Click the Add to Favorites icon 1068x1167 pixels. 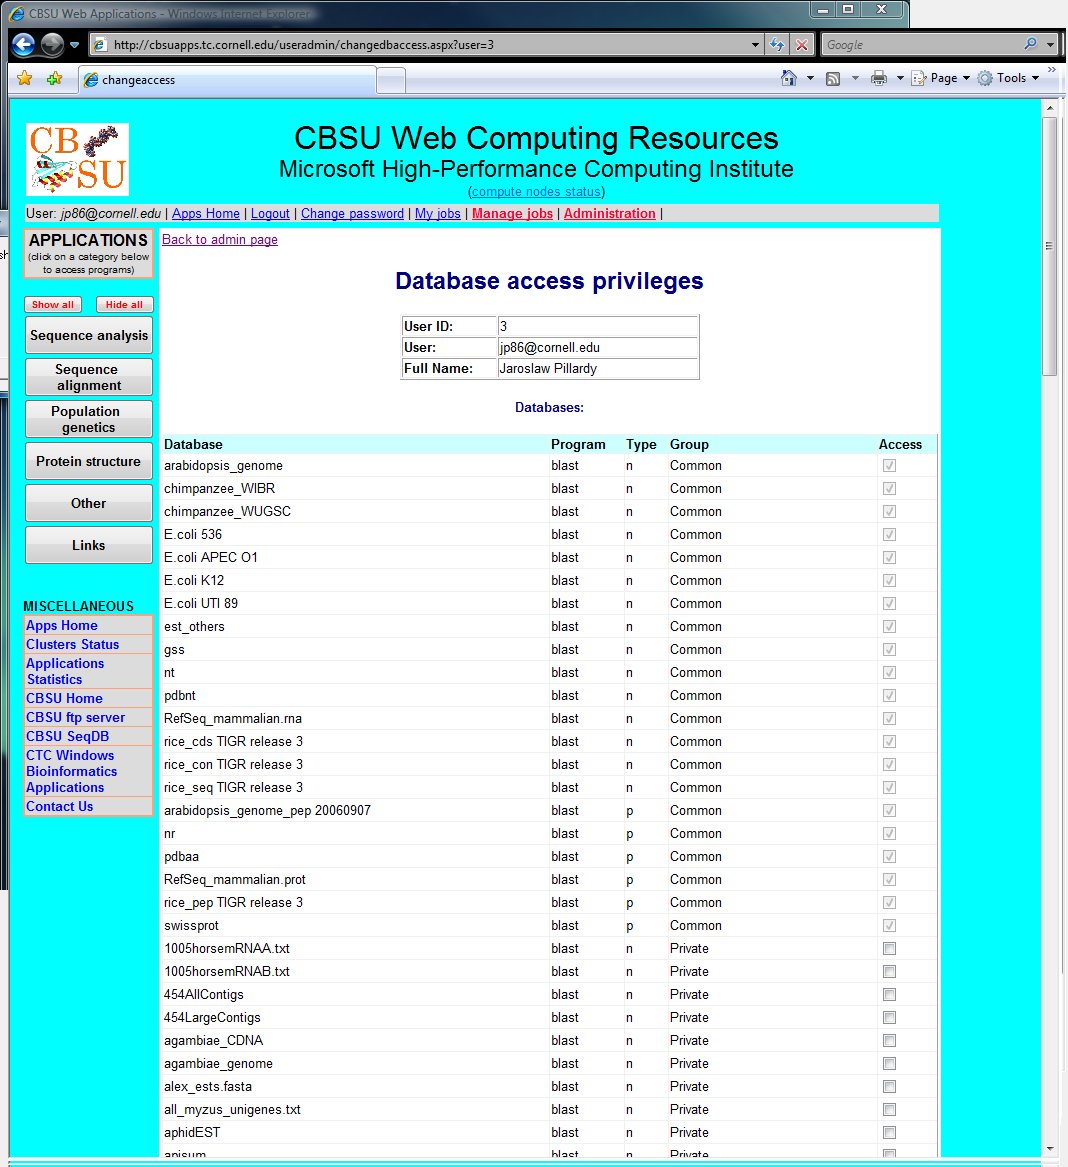[x=54, y=79]
